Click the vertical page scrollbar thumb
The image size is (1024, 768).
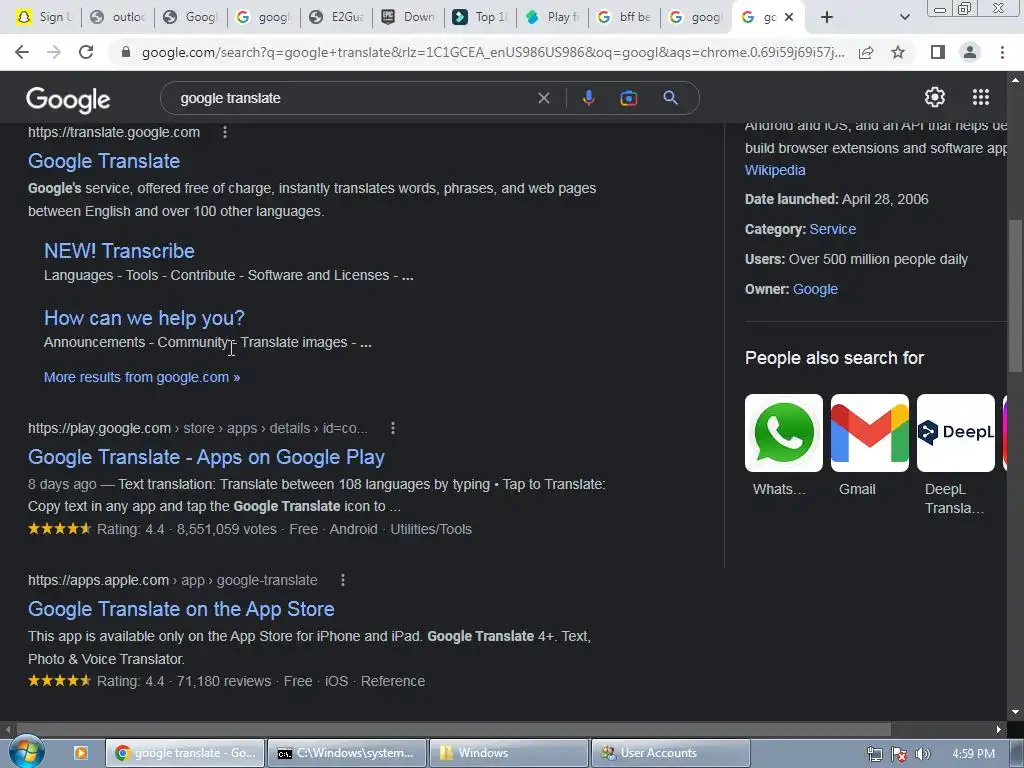1015,295
